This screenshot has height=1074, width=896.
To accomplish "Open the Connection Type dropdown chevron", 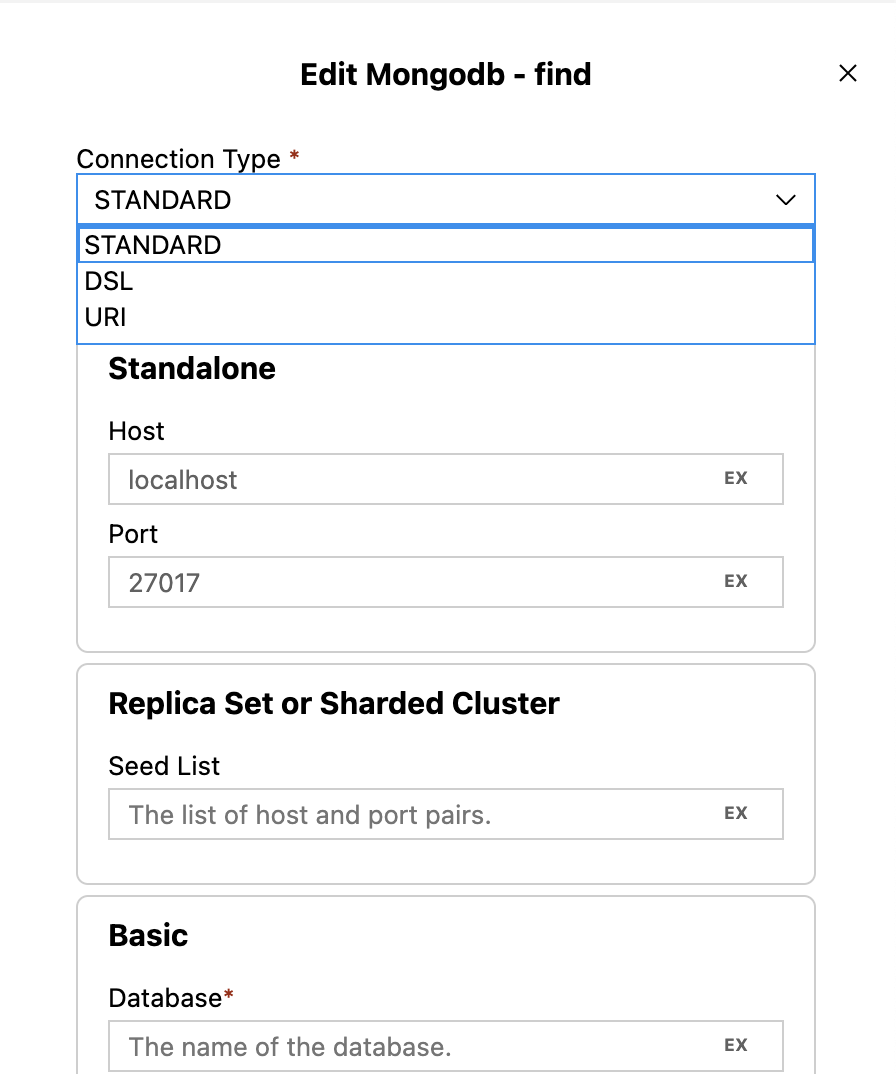I will (x=785, y=199).
